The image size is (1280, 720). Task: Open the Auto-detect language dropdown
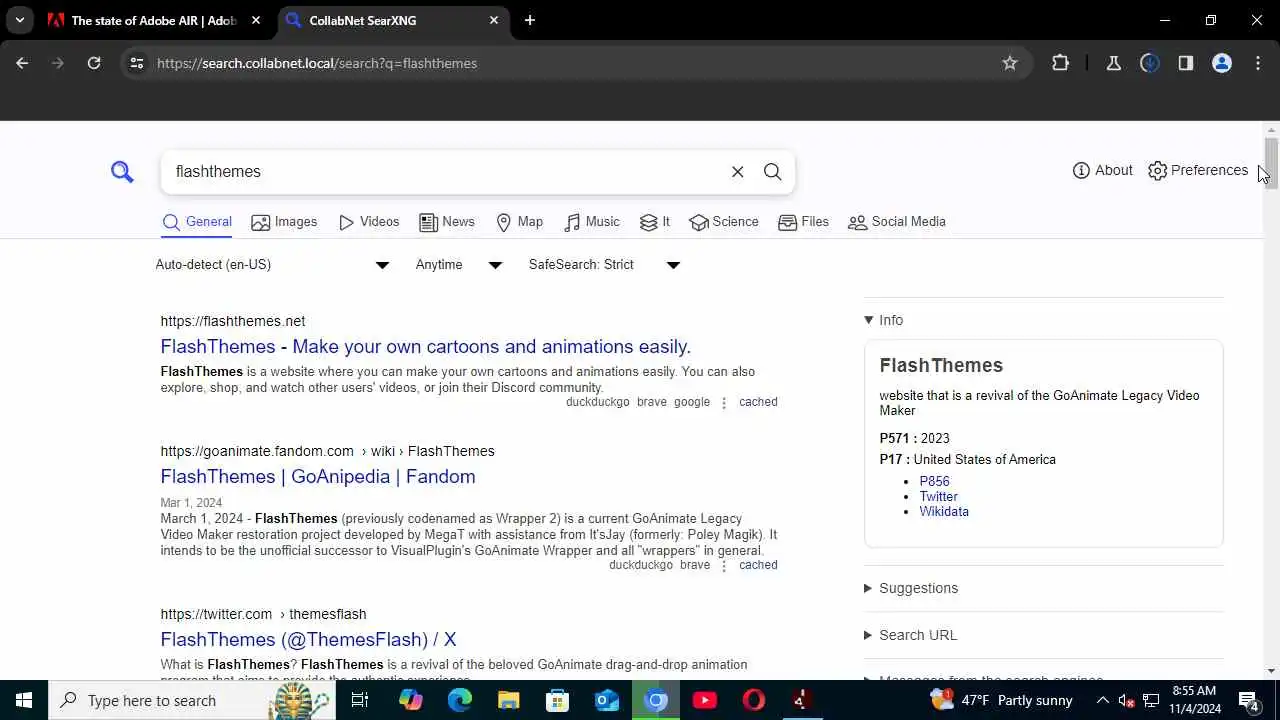272,265
